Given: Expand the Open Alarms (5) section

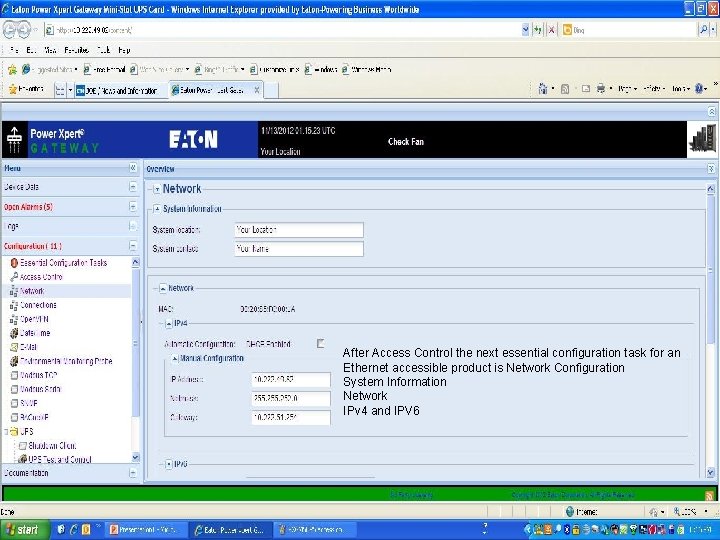Looking at the screenshot, I should click(133, 207).
